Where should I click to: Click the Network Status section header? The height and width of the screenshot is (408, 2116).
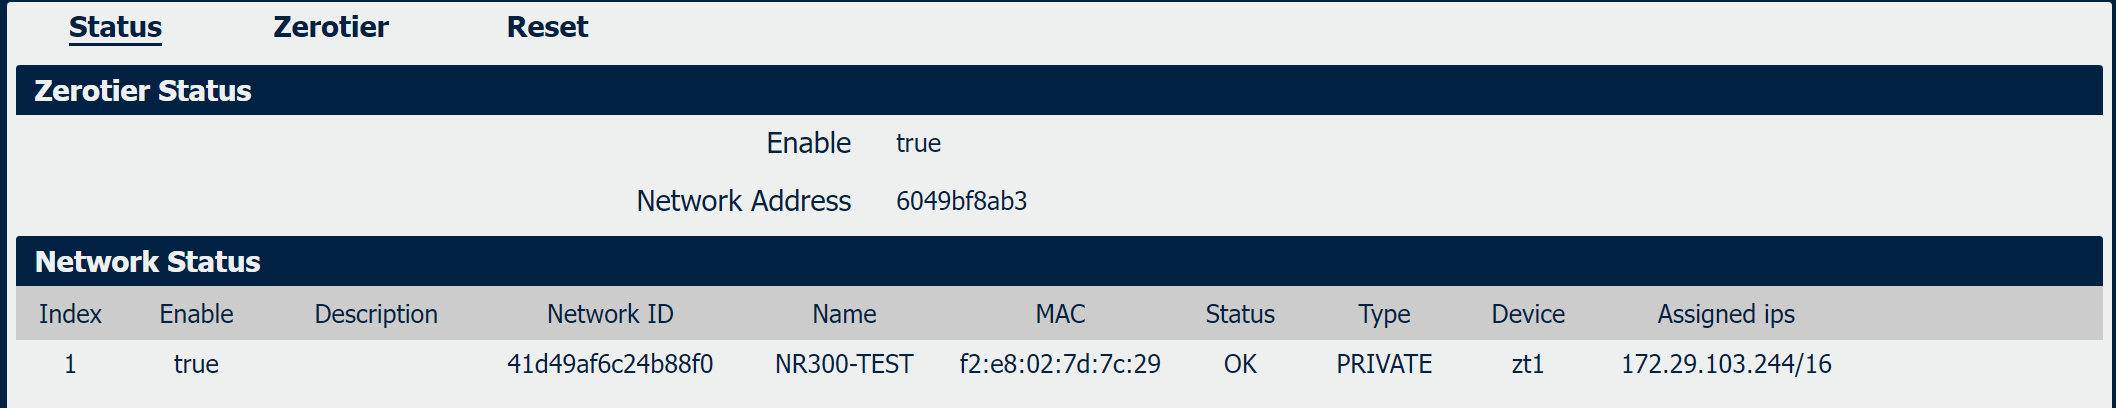pos(1059,261)
